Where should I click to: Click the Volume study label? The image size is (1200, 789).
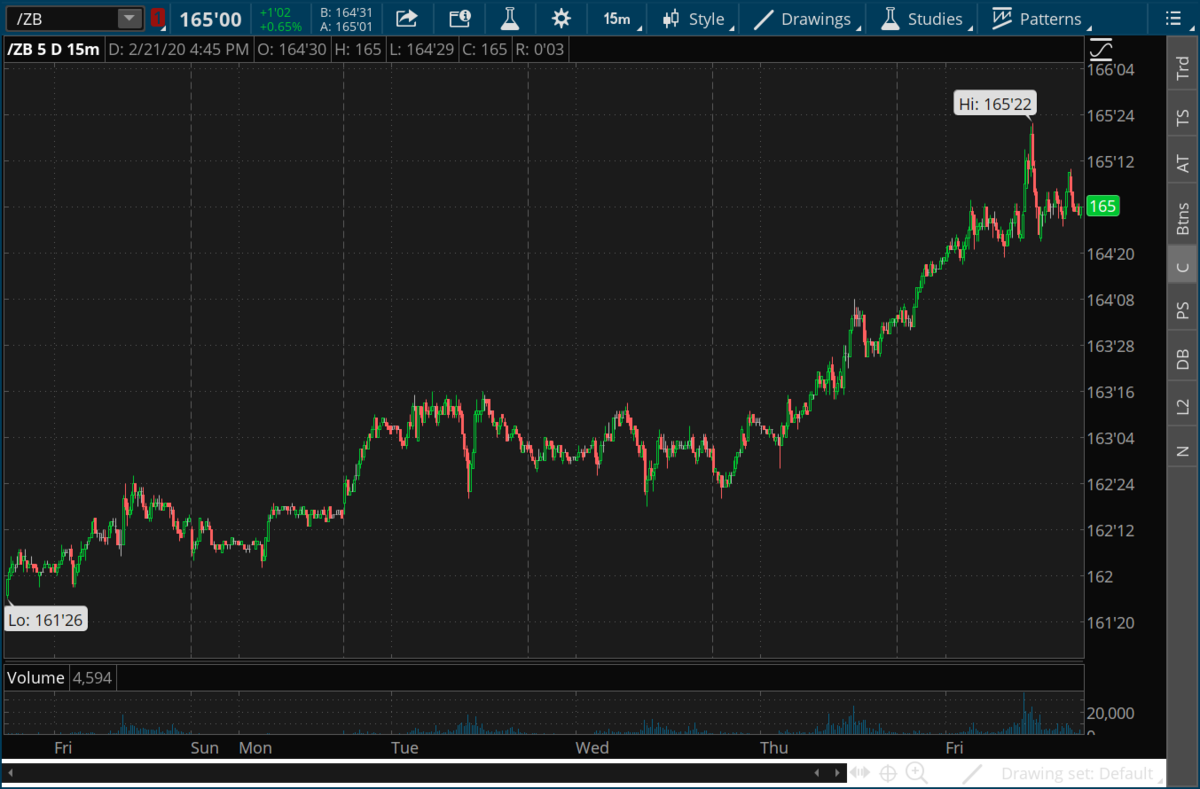click(x=36, y=678)
